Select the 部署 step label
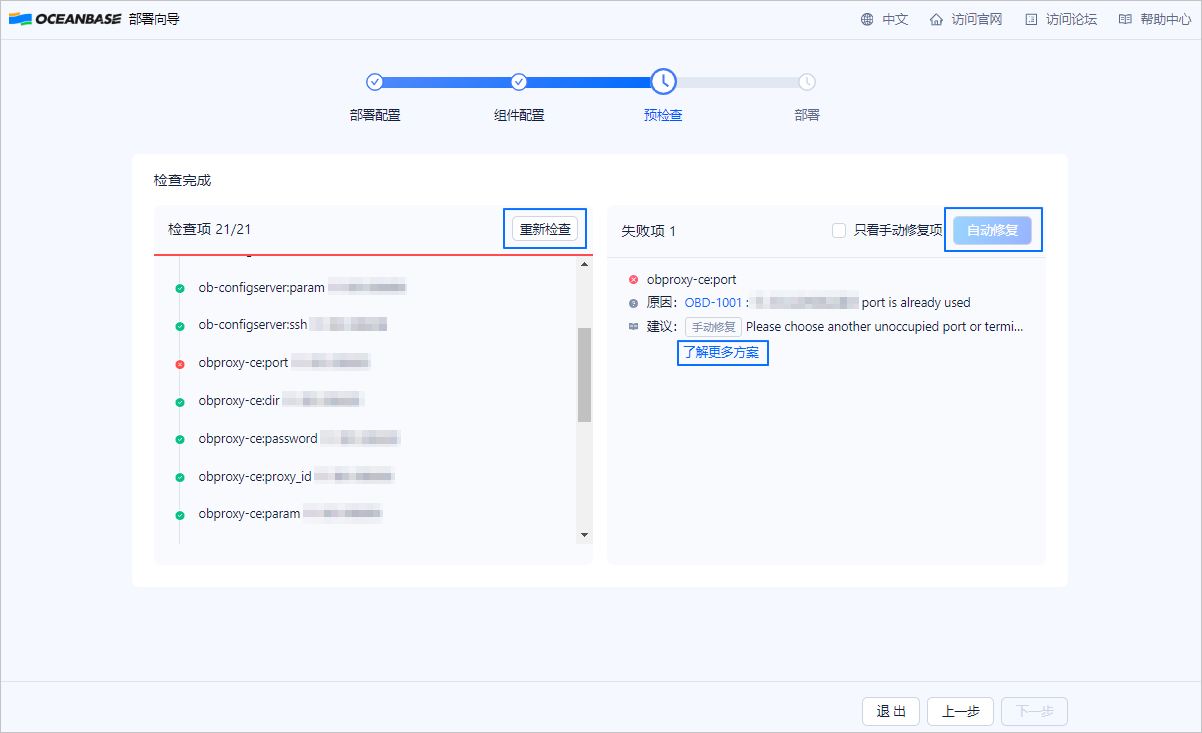 click(x=807, y=115)
